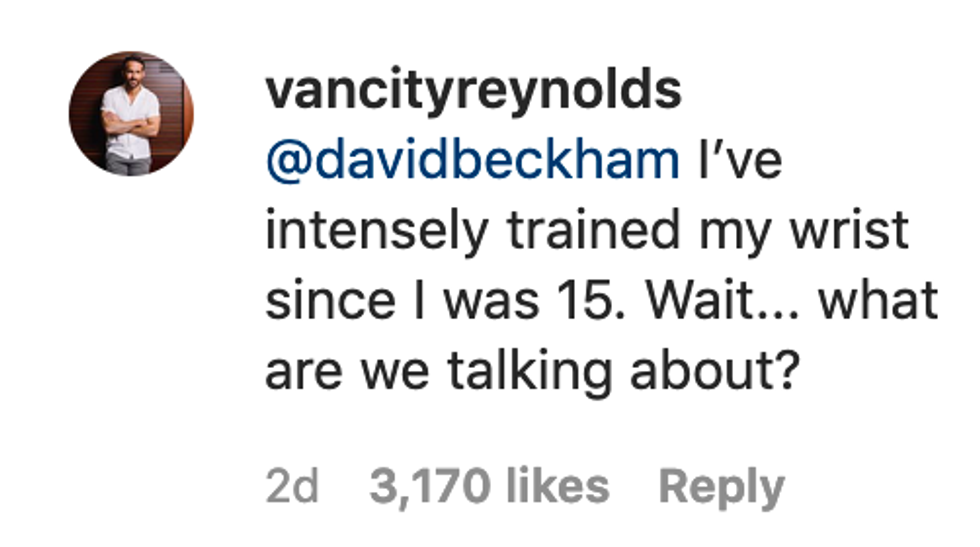
Task: Click the word "what" in the comment
Action: pyautogui.click(x=878, y=301)
